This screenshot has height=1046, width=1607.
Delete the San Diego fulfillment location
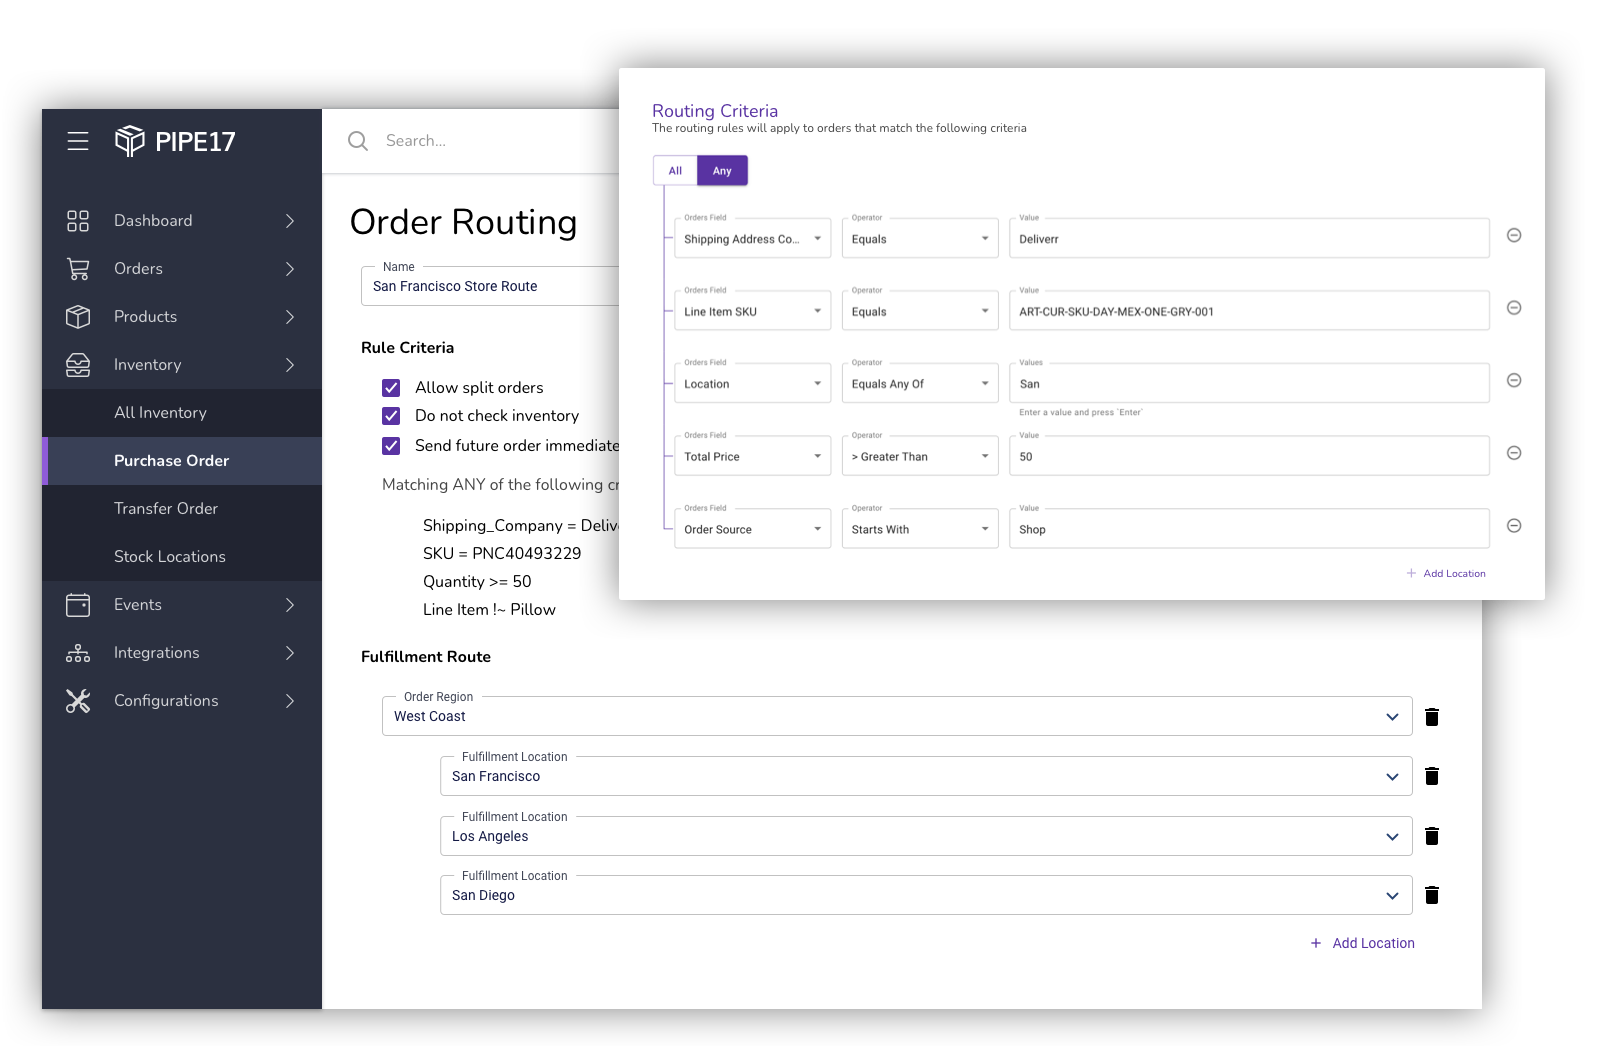tap(1432, 895)
